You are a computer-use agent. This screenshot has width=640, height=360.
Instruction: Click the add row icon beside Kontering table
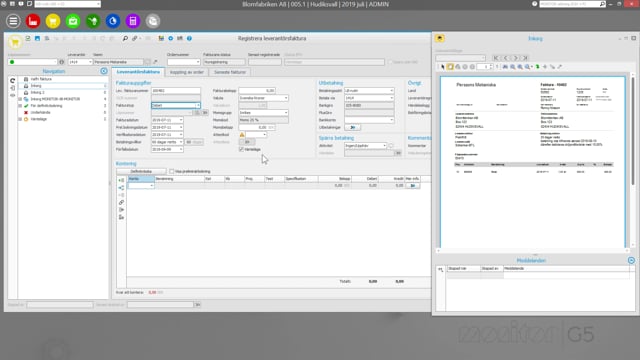(121, 180)
